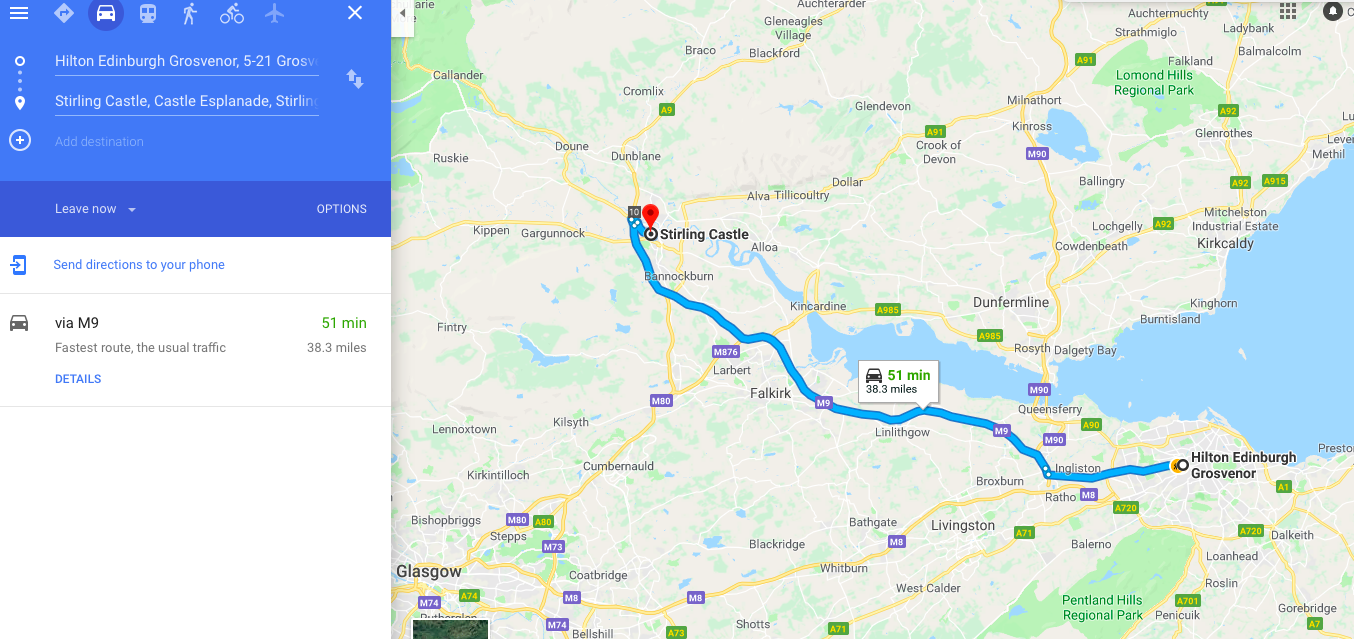The width and height of the screenshot is (1354, 639).
Task: Click the add destination plus icon
Action: [x=20, y=140]
